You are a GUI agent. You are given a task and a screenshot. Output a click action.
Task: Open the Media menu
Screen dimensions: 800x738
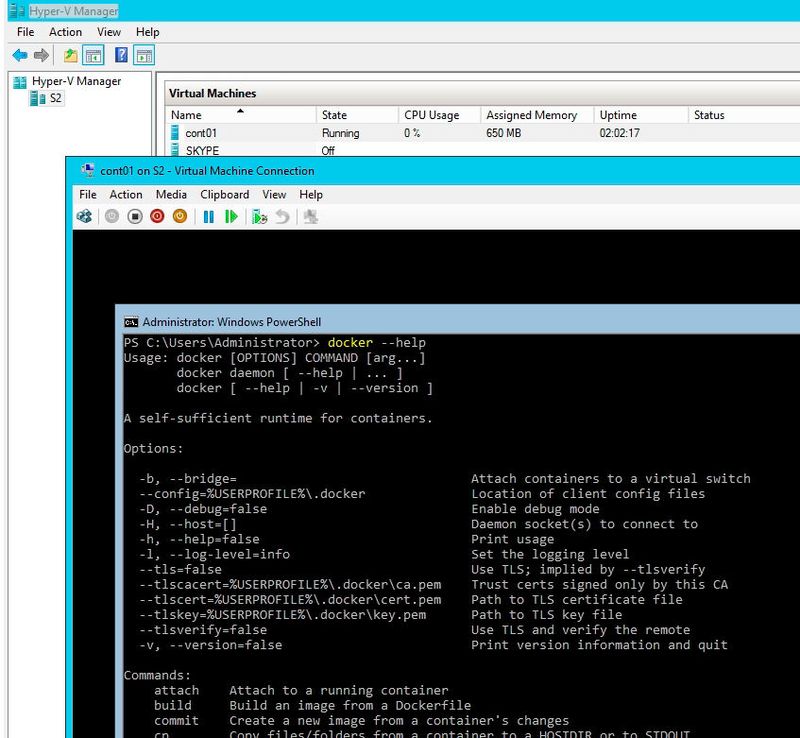(170, 194)
